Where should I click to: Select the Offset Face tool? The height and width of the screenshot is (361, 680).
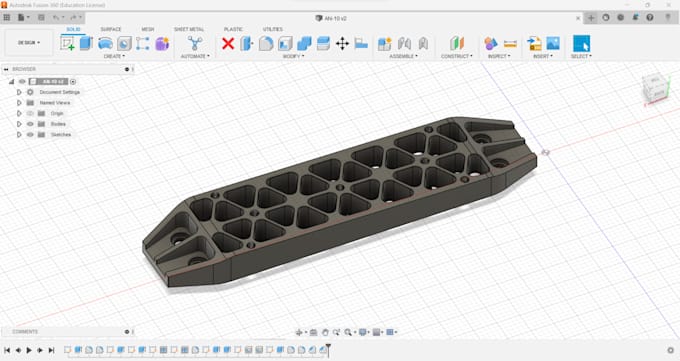pos(323,43)
